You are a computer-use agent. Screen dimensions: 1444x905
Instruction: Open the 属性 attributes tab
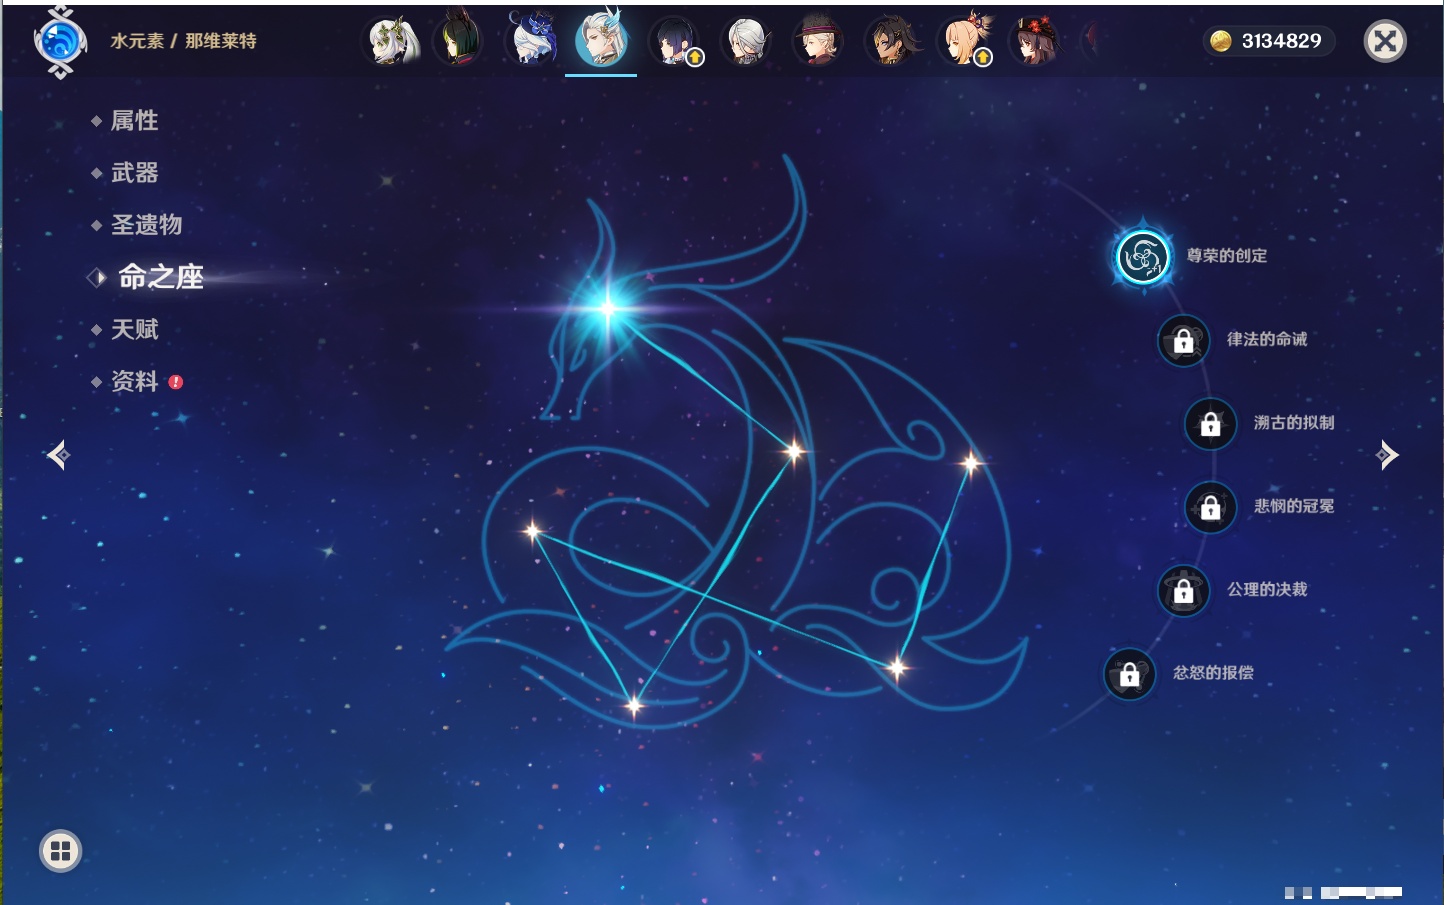134,121
